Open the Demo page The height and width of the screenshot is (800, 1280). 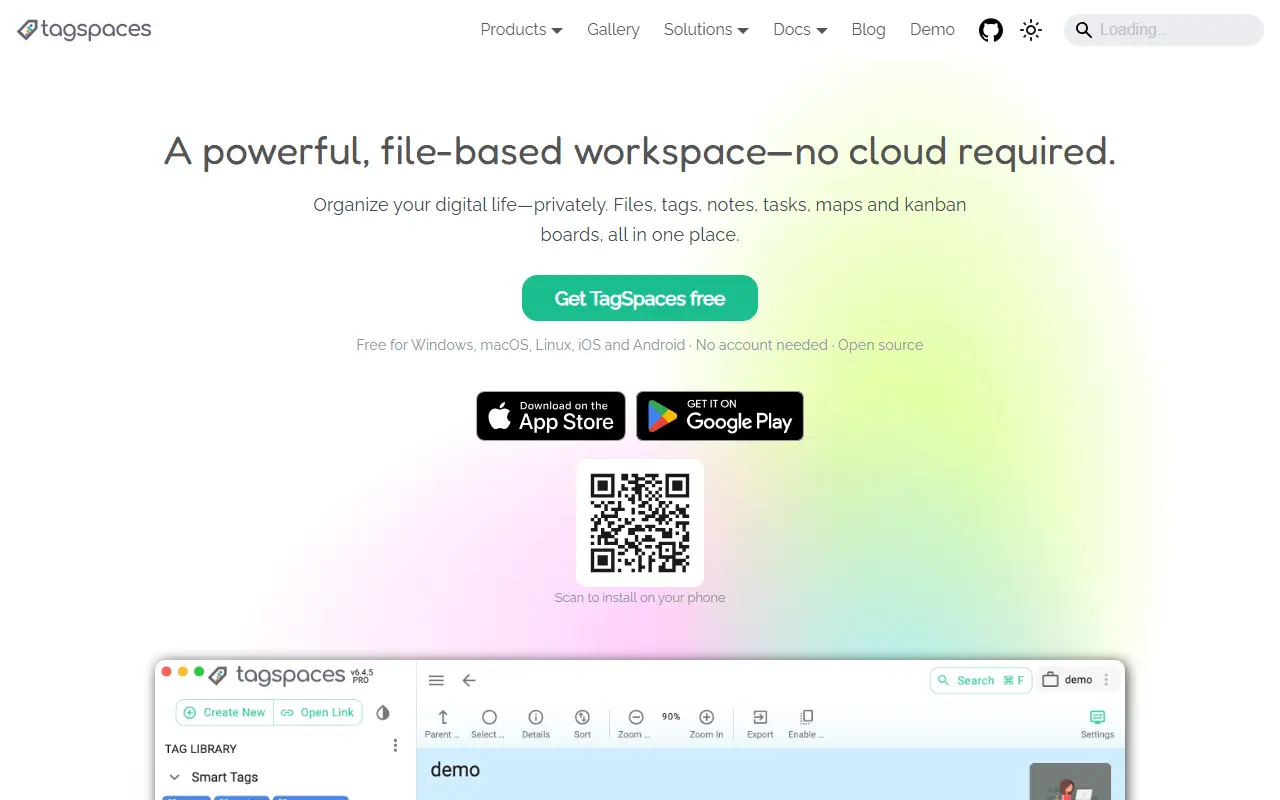(x=932, y=30)
